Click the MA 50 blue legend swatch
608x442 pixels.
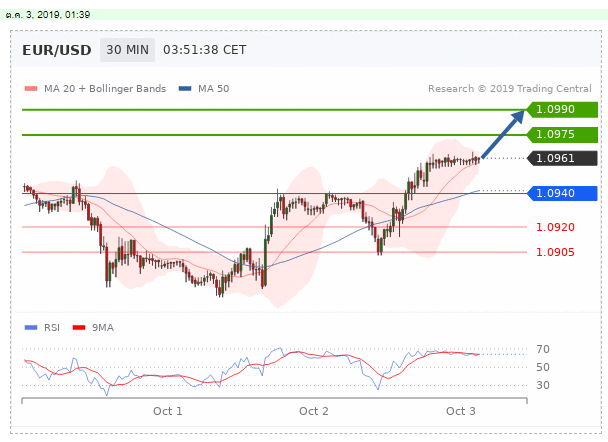click(185, 89)
